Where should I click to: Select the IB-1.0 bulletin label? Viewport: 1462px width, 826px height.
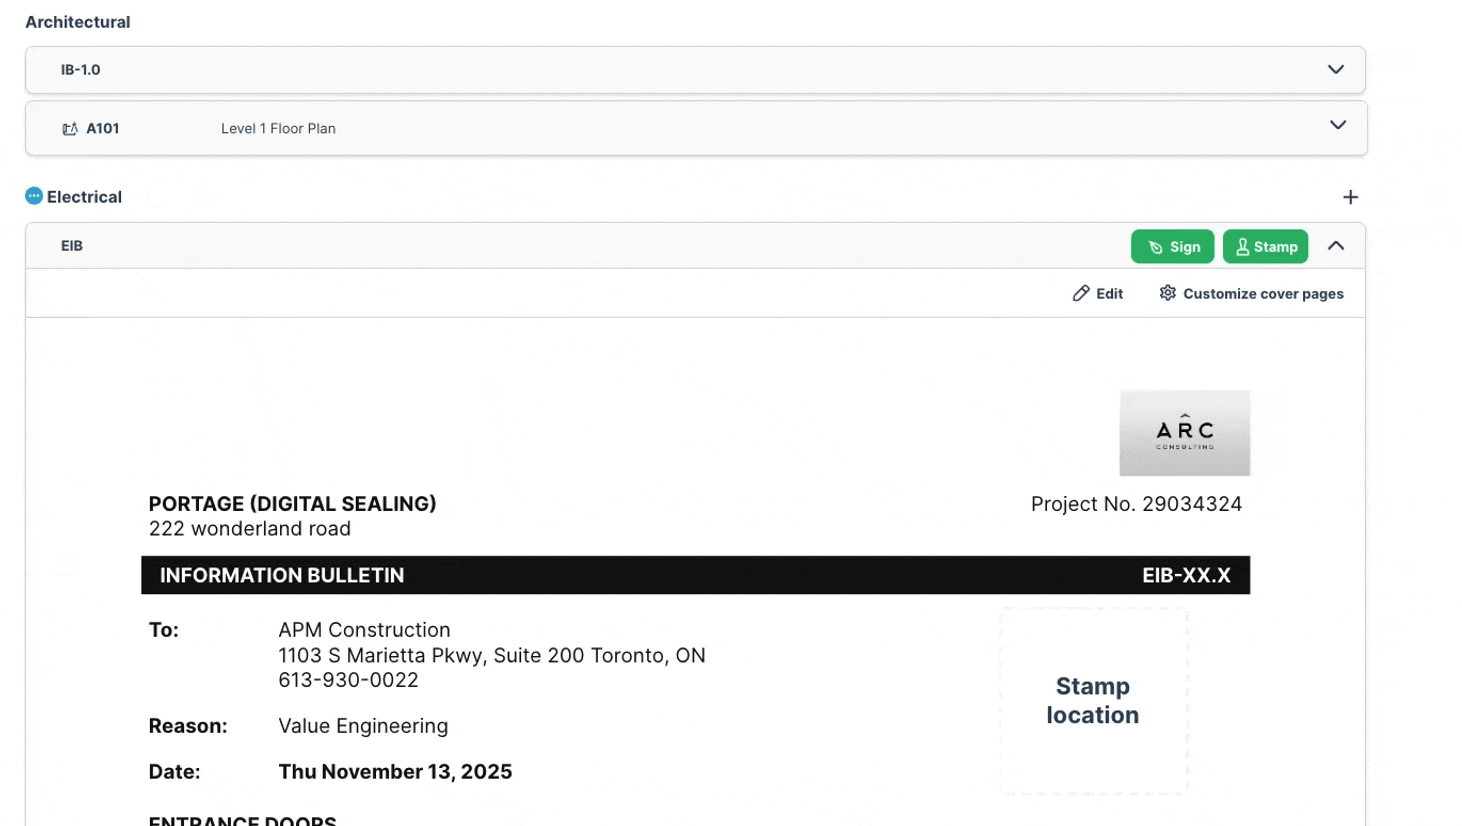tap(81, 70)
